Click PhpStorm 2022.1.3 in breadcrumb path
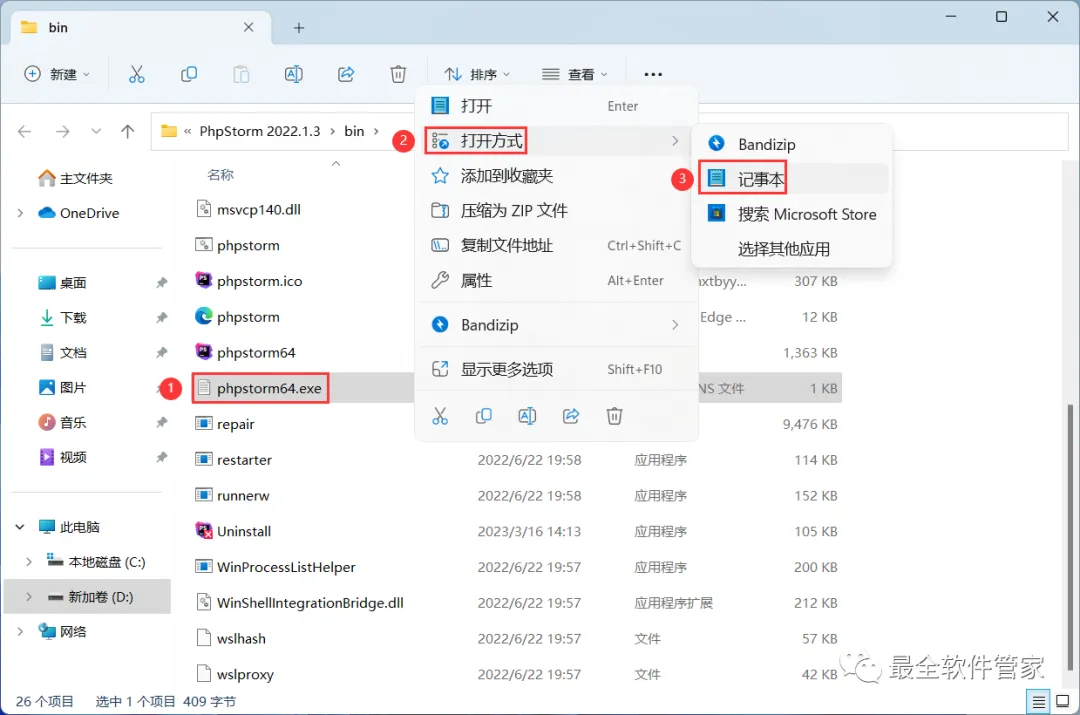The height and width of the screenshot is (715, 1080). point(260,131)
